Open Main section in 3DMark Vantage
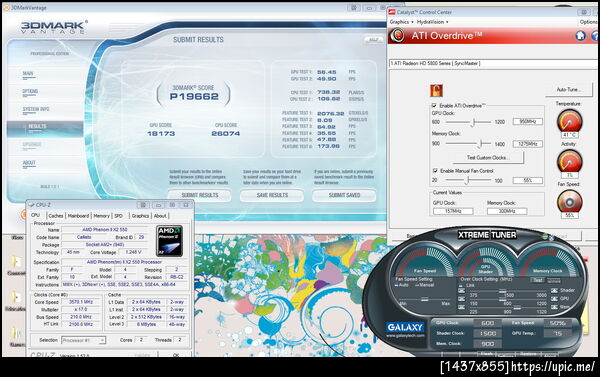This screenshot has width=600, height=377. click(x=28, y=73)
